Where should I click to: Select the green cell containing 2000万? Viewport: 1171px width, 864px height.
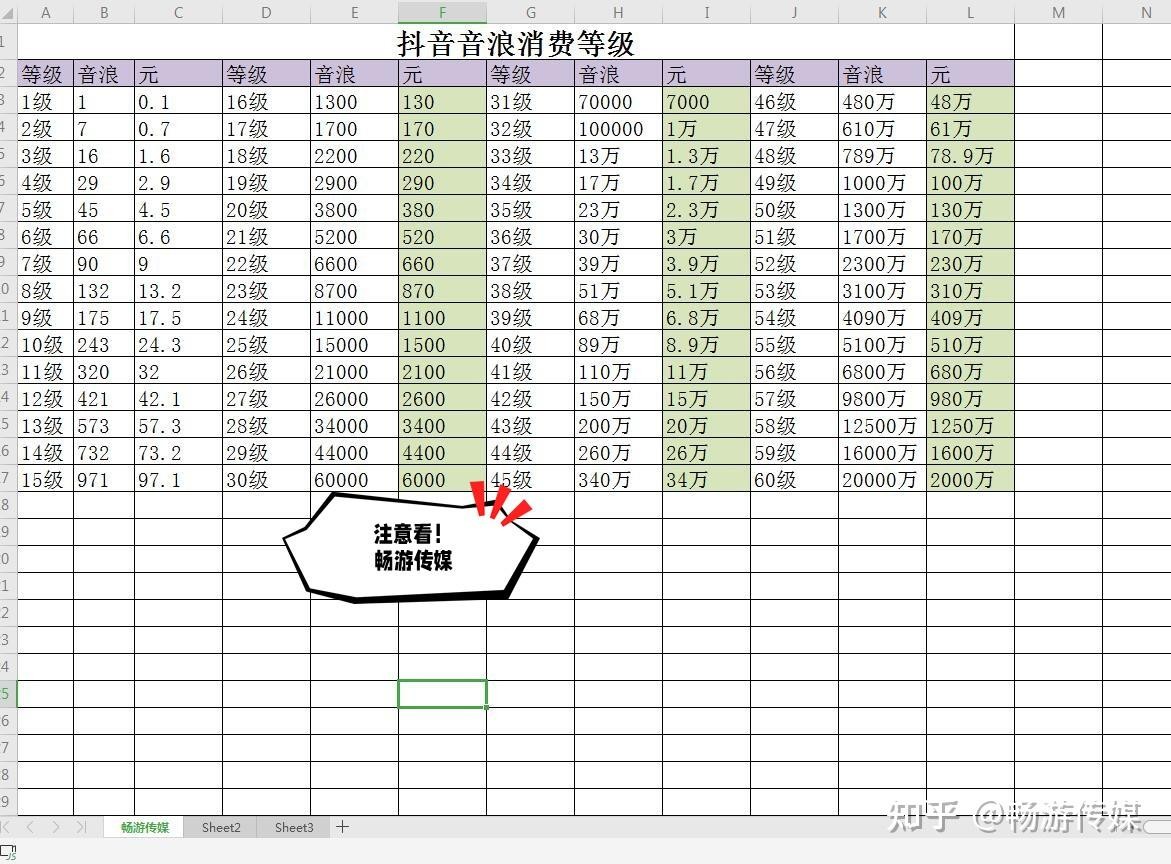tap(970, 479)
